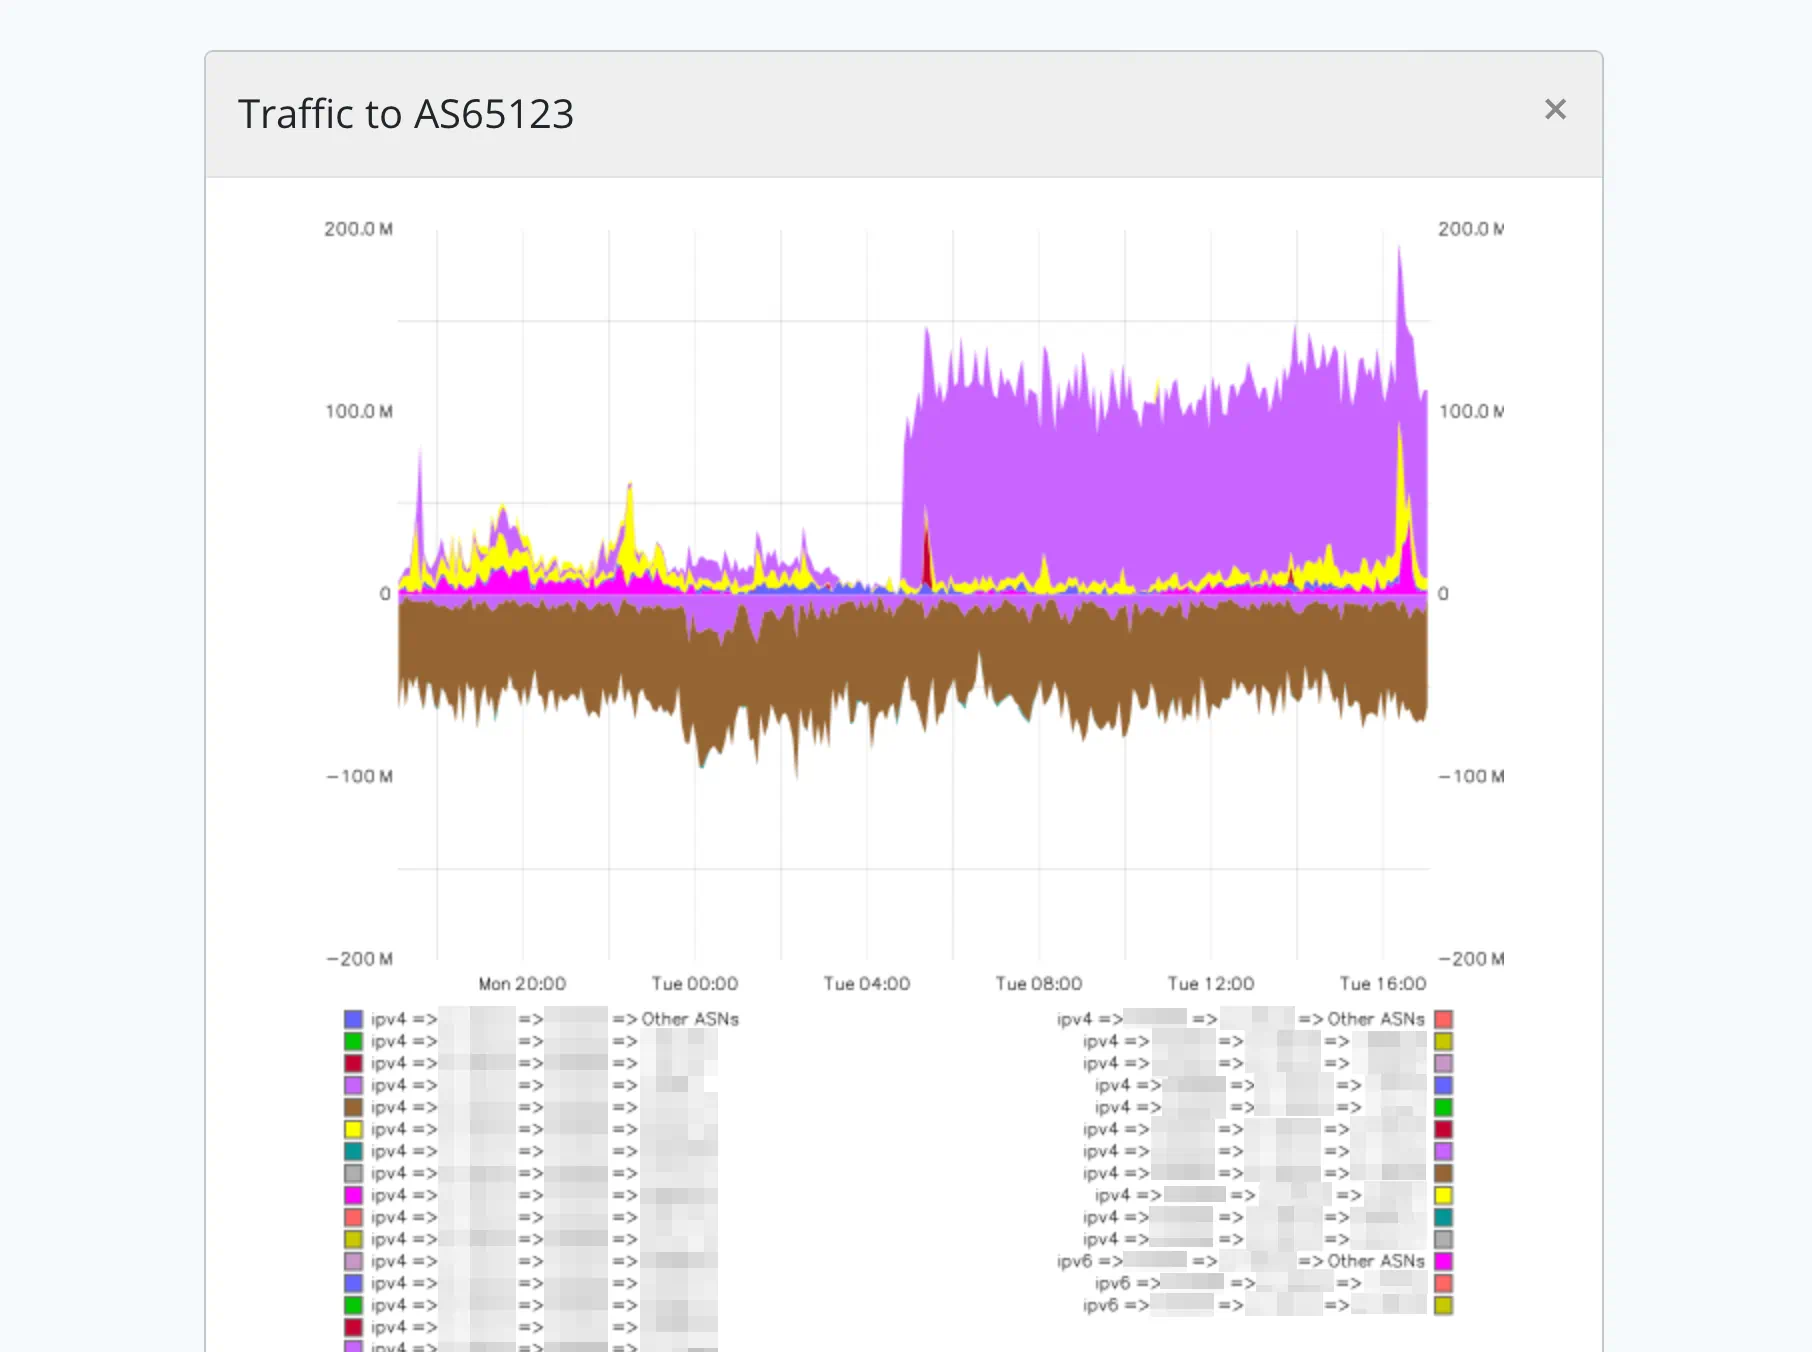Screen dimensions: 1812x1352
Task: Click the brown swatch in left legend
Action: click(x=353, y=1107)
